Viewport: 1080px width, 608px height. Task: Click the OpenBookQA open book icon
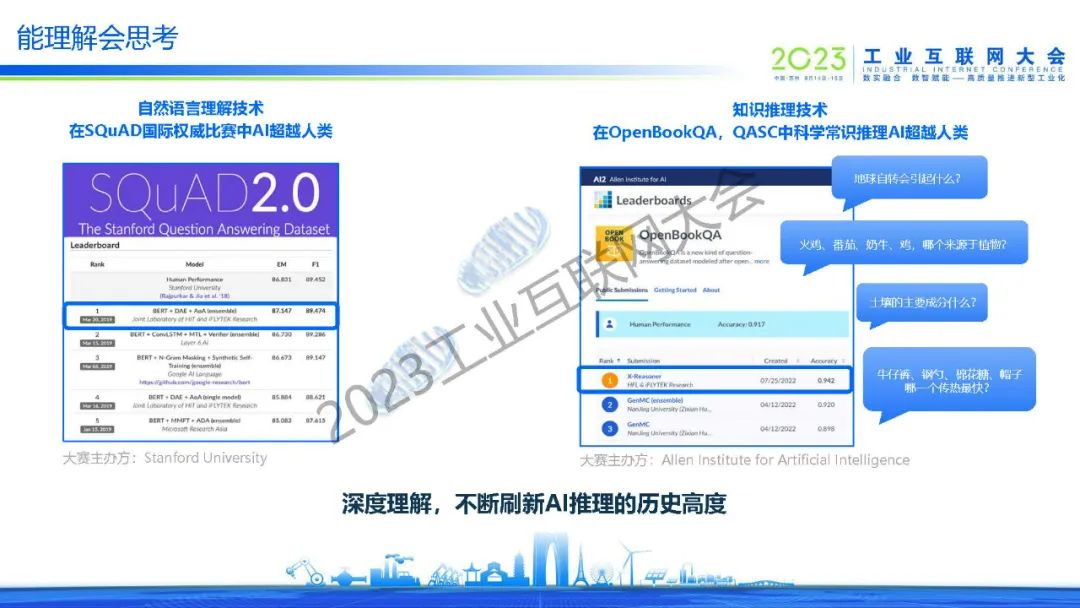coord(614,244)
